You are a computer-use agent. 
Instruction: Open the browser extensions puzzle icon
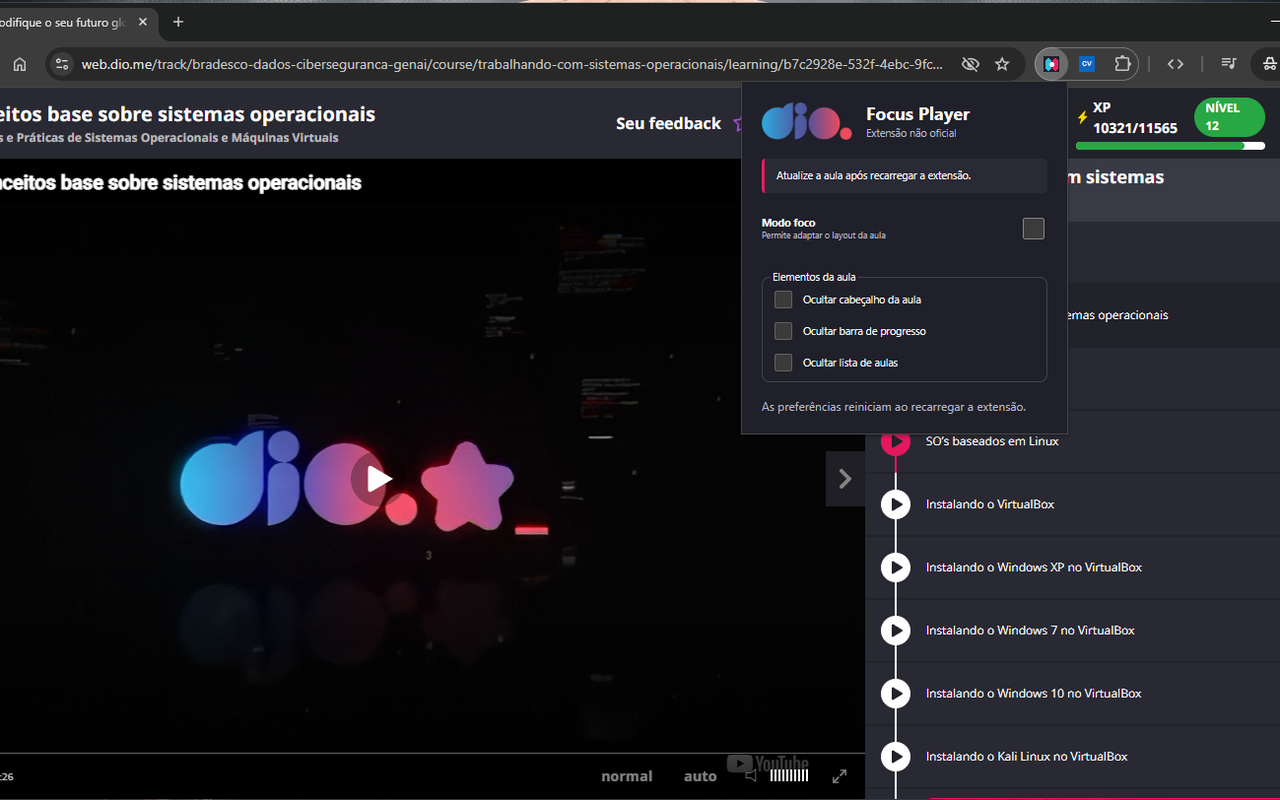tap(1122, 64)
